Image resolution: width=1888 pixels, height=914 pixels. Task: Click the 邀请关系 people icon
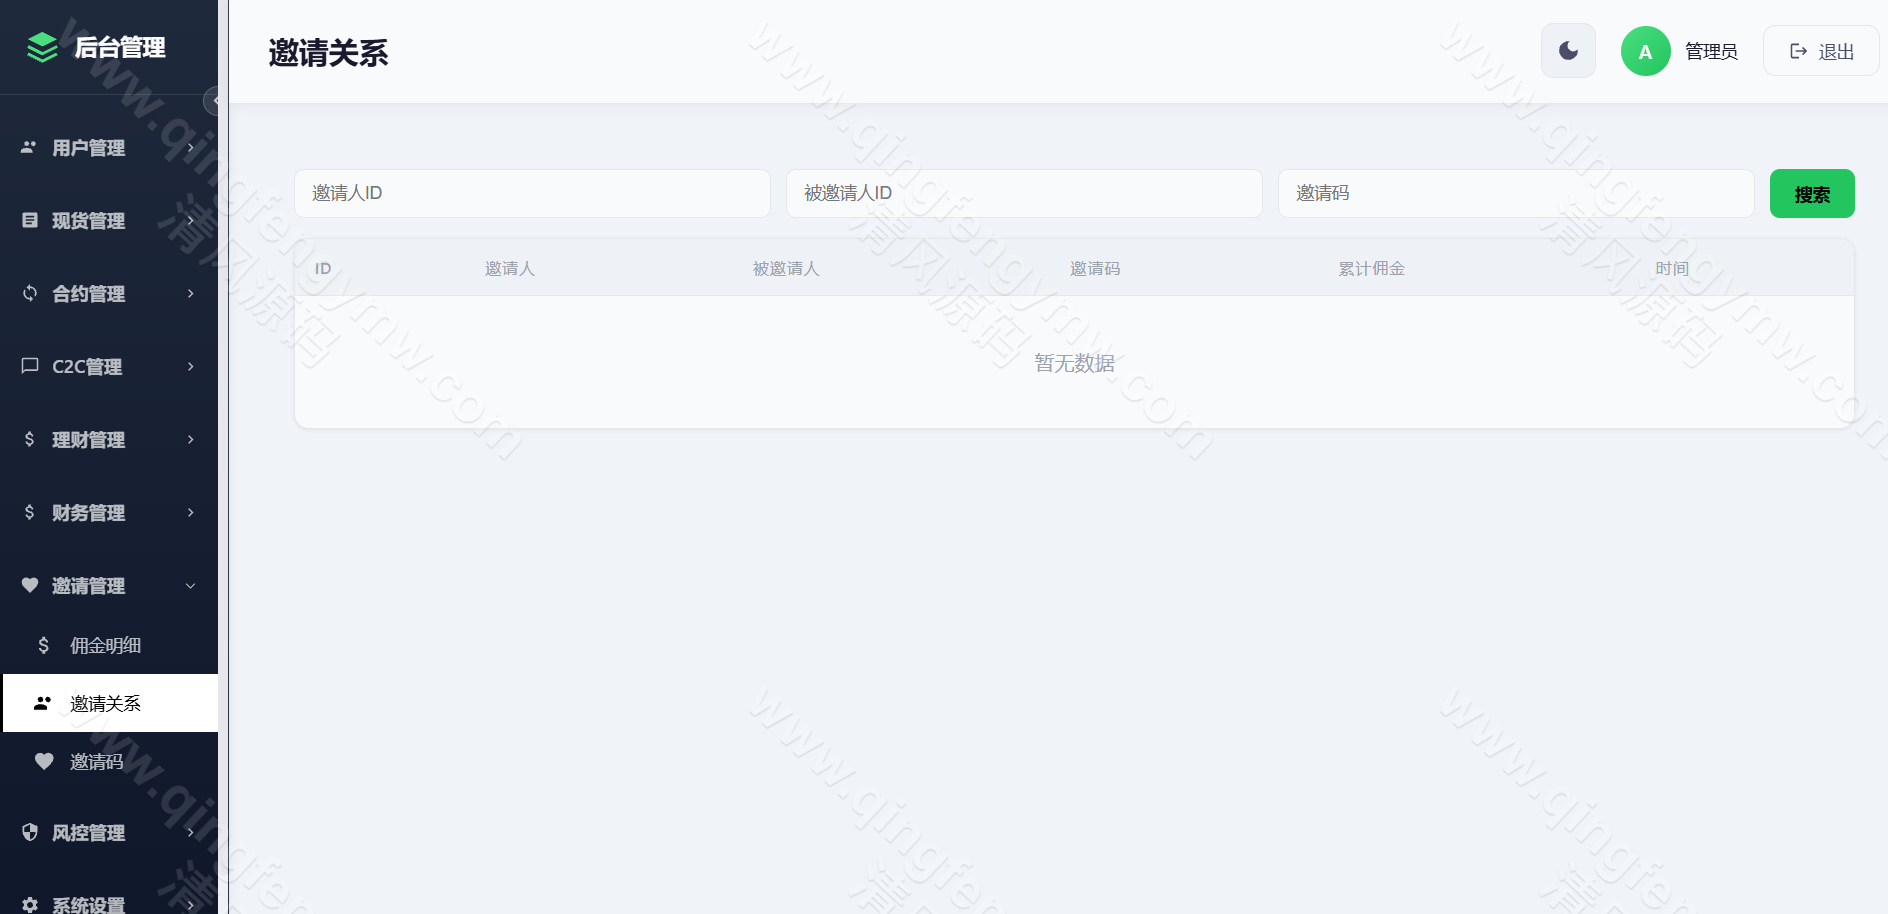pos(42,703)
